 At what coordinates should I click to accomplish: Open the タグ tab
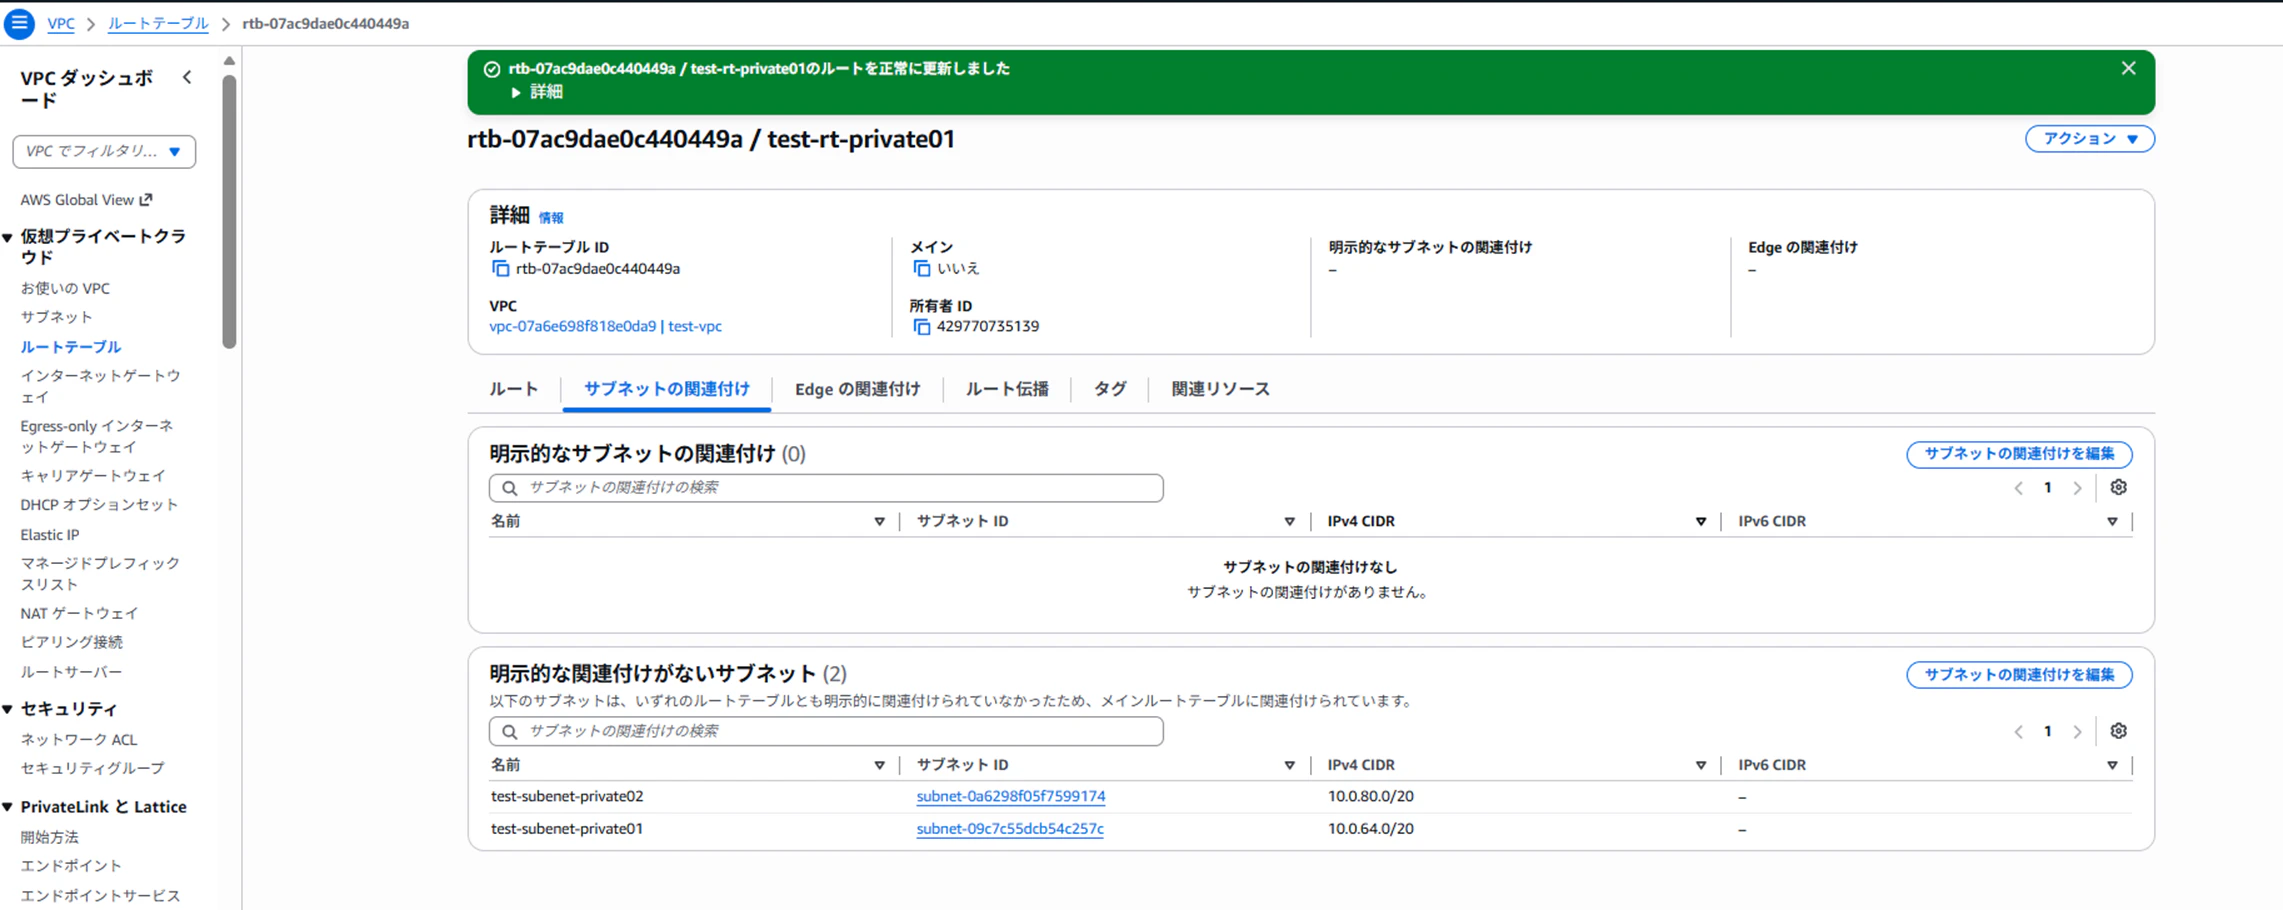1110,389
